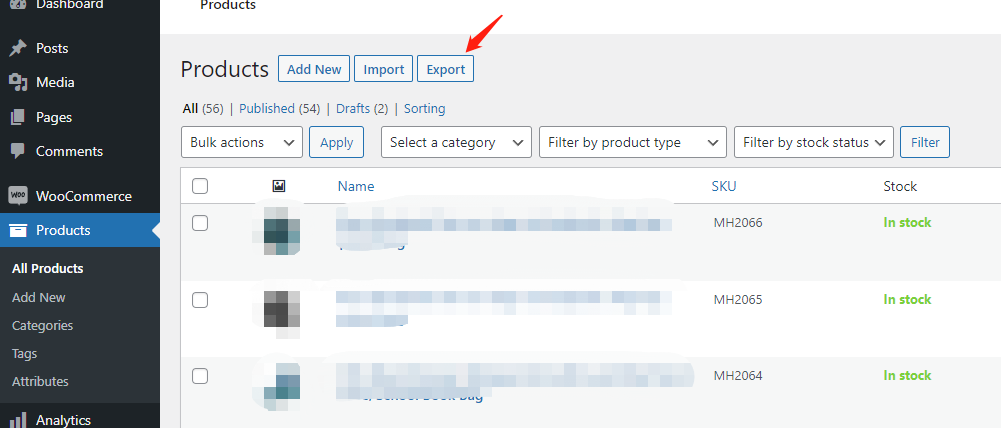Sort by the SKU column header
This screenshot has height=428, width=1001.
tap(724, 186)
